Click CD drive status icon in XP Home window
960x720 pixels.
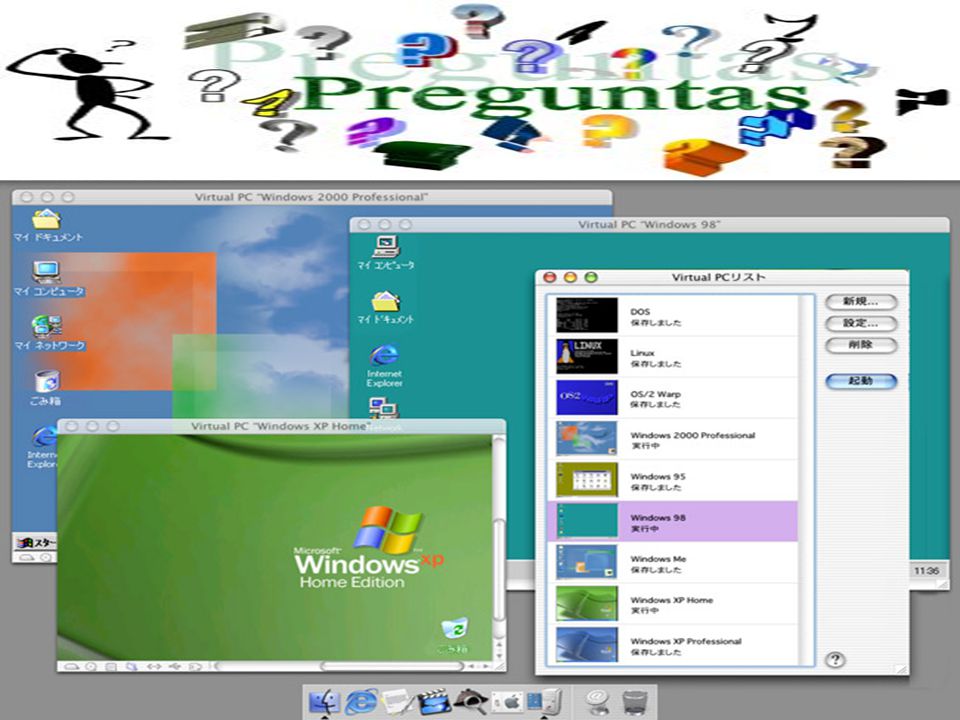point(91,666)
